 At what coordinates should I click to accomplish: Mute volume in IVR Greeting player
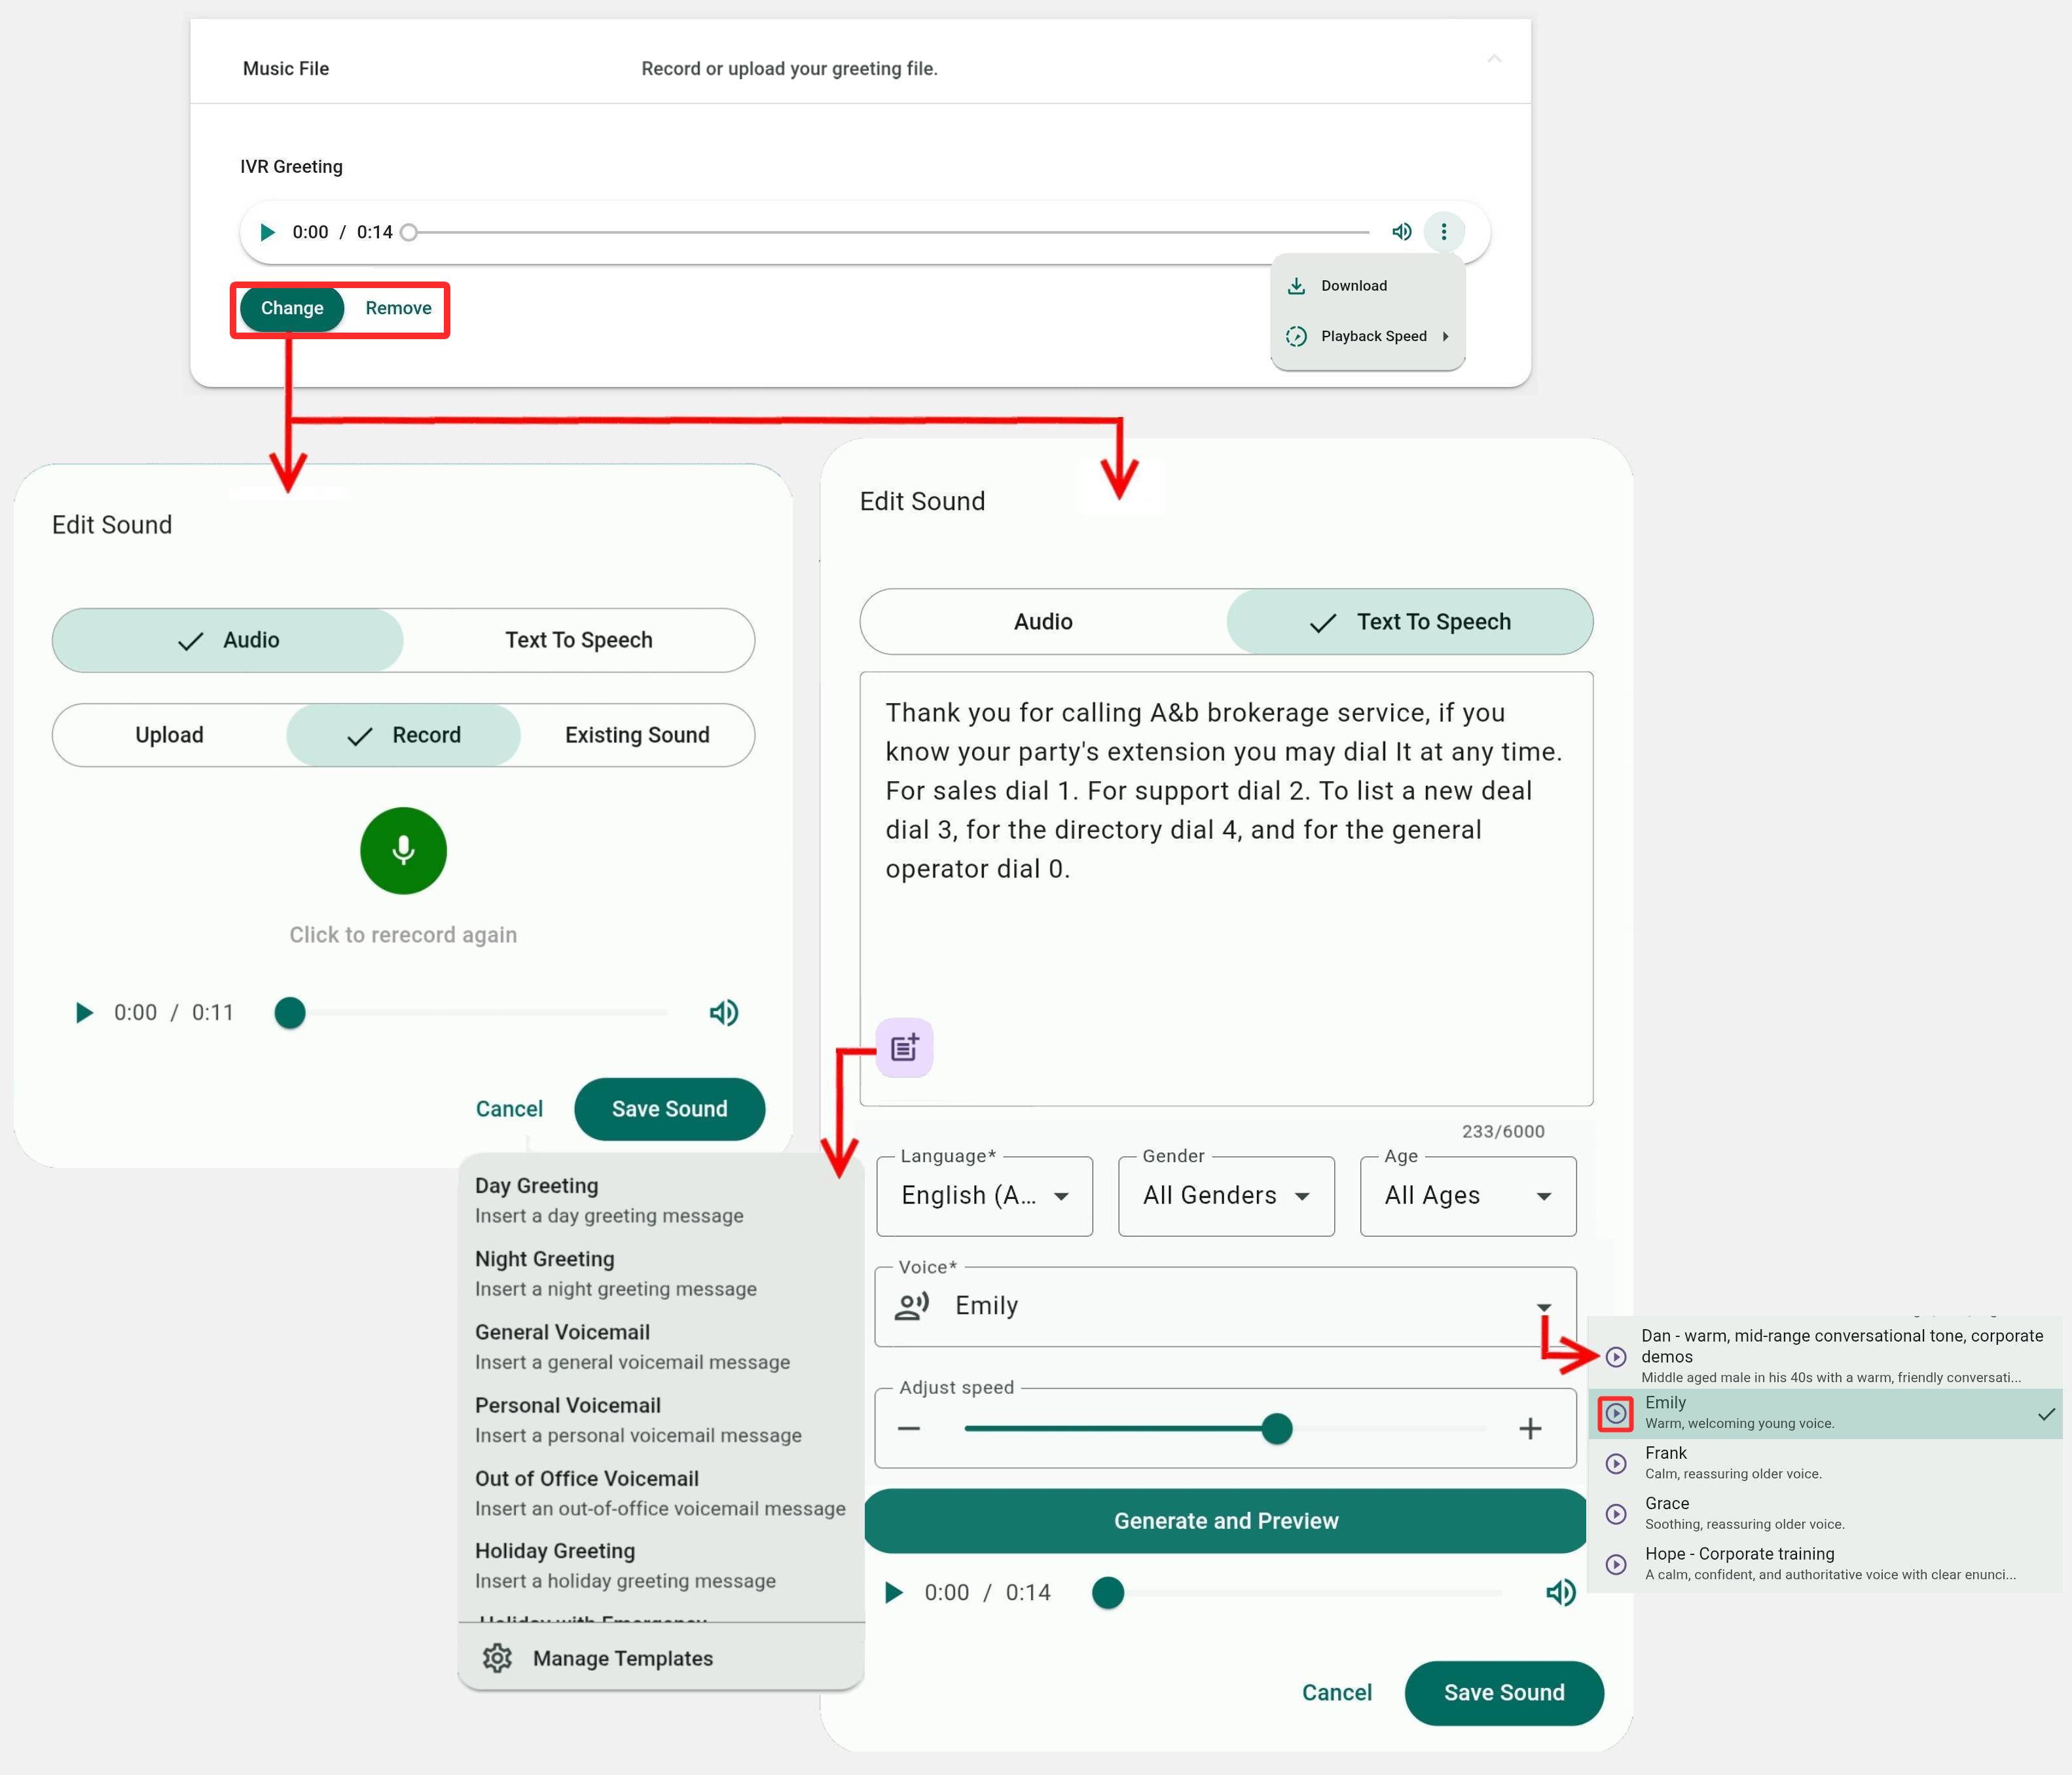[1402, 232]
